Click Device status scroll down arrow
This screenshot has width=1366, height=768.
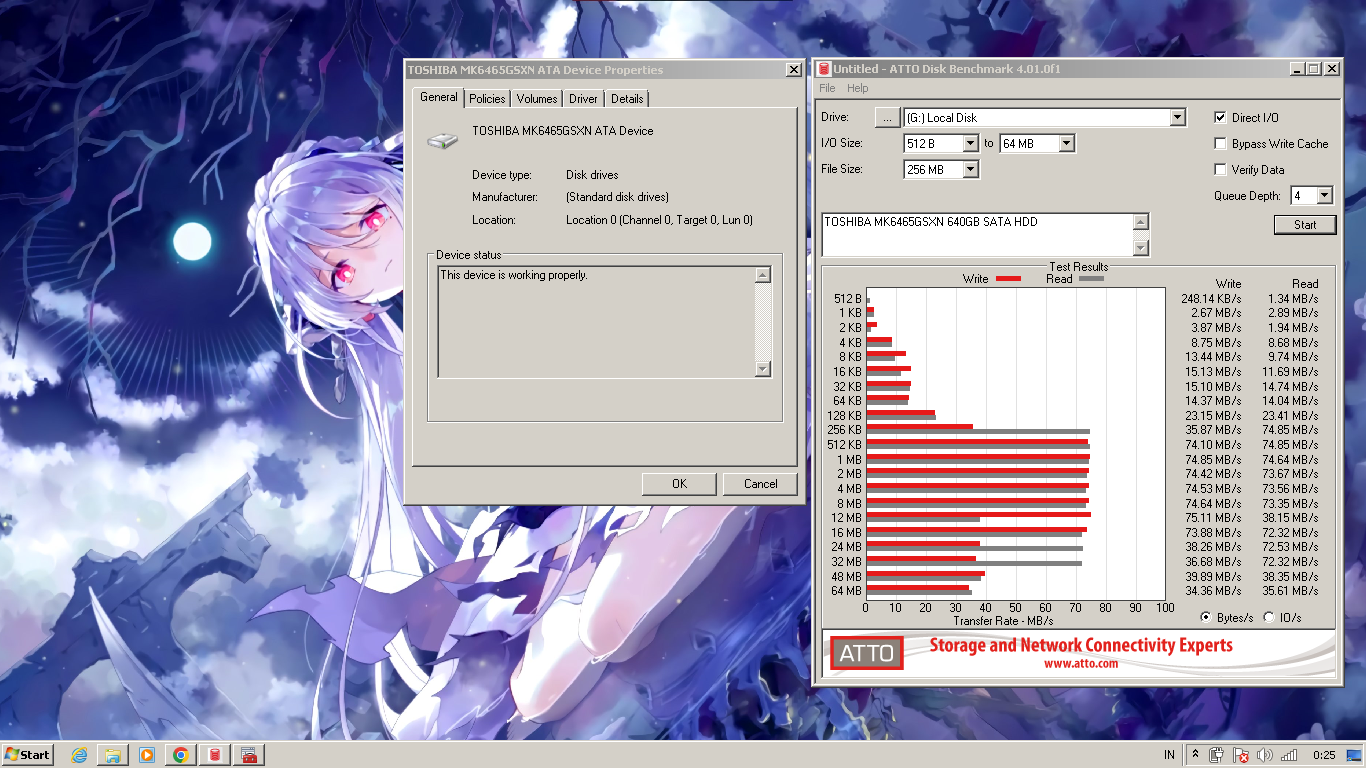coord(763,369)
